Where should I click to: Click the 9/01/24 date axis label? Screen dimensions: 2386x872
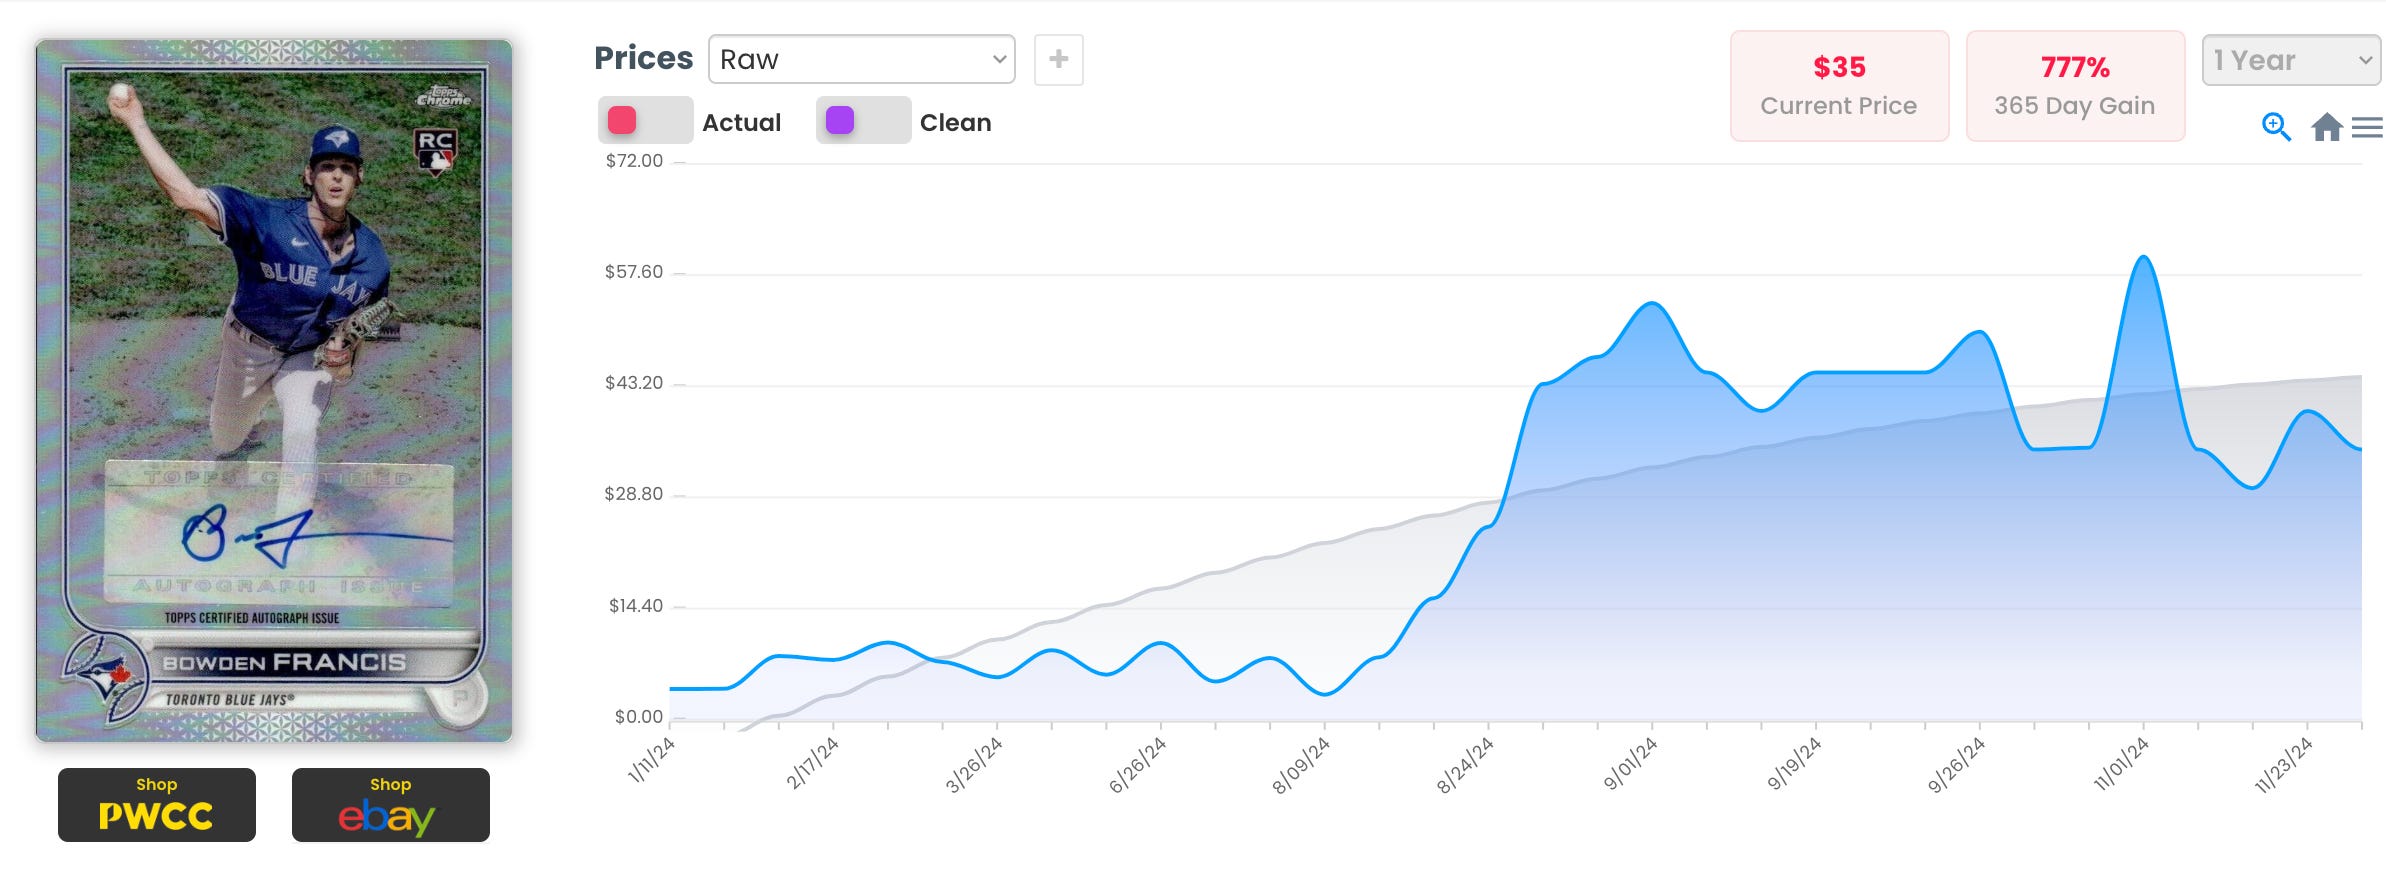[1631, 764]
